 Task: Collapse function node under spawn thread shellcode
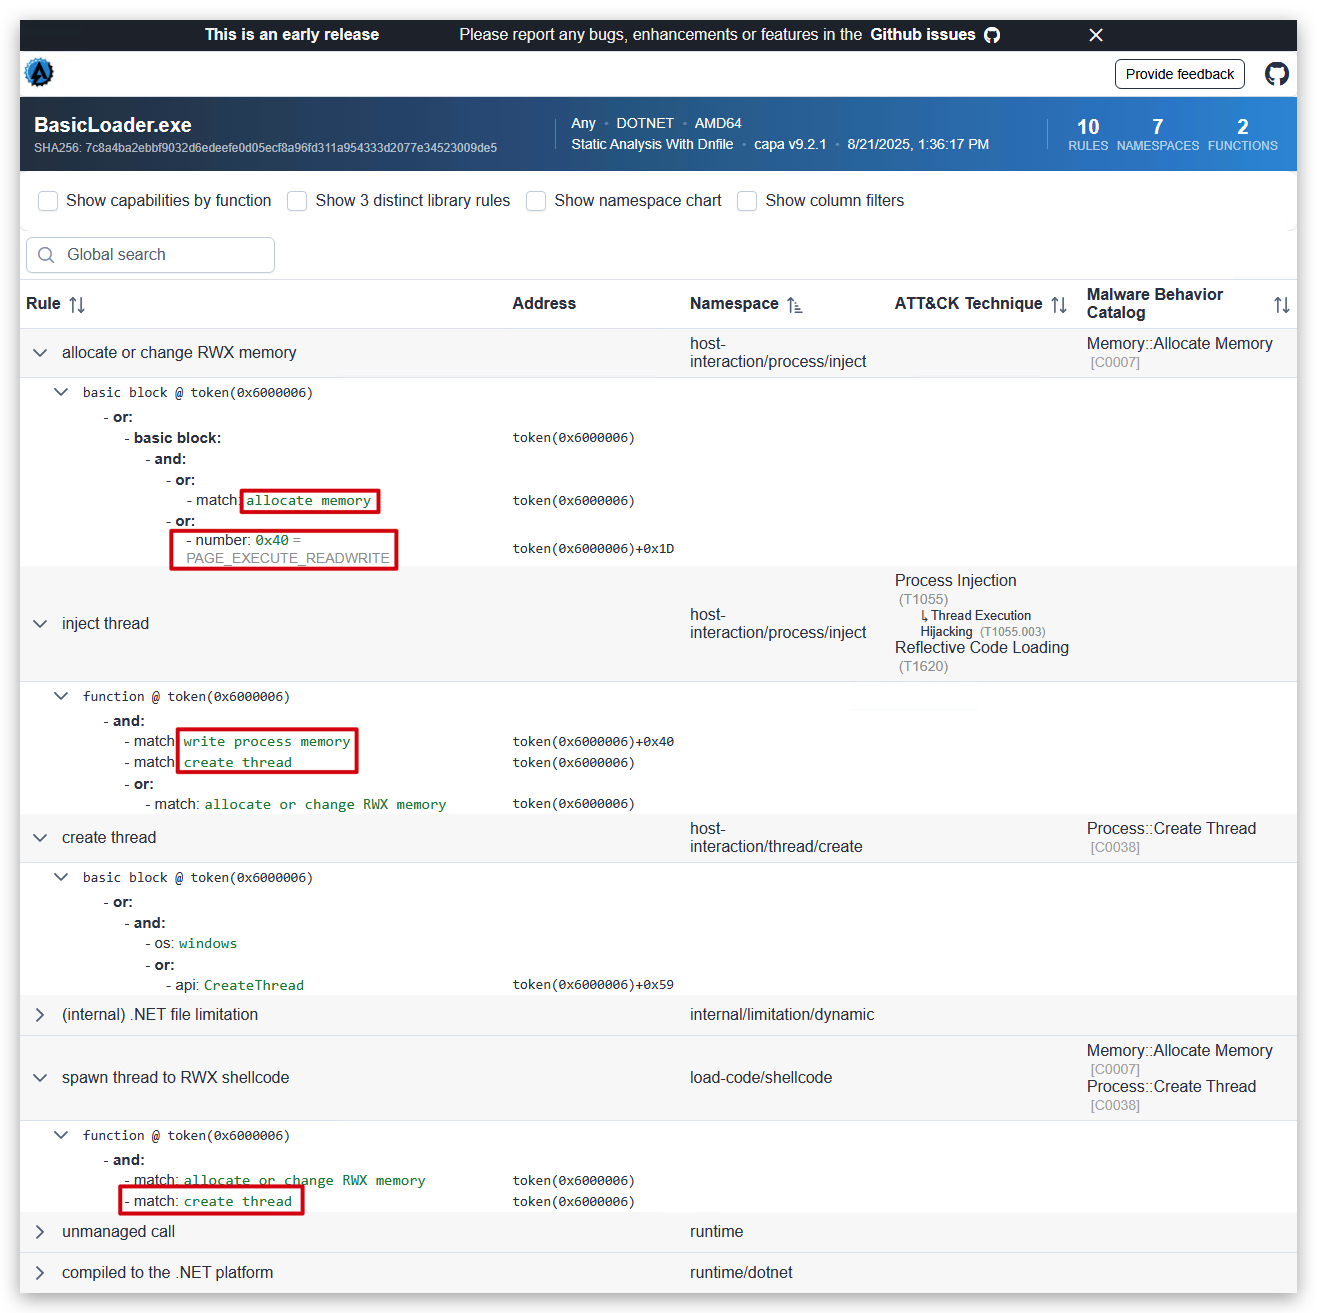point(61,1135)
